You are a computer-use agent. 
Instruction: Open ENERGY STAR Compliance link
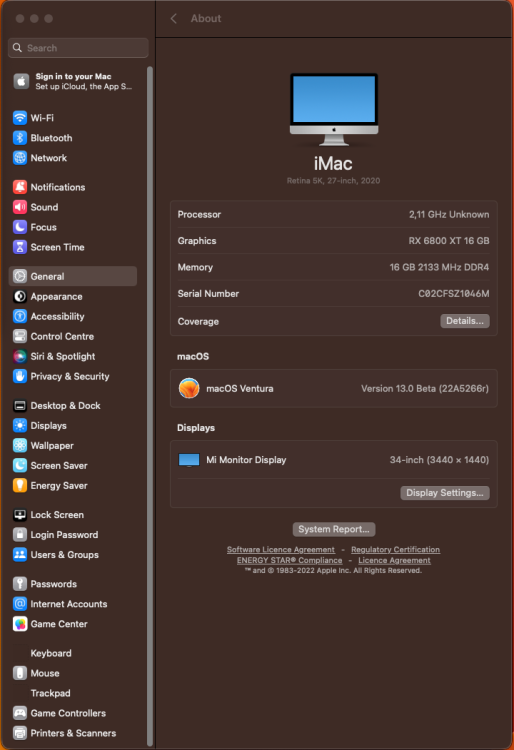click(289, 560)
